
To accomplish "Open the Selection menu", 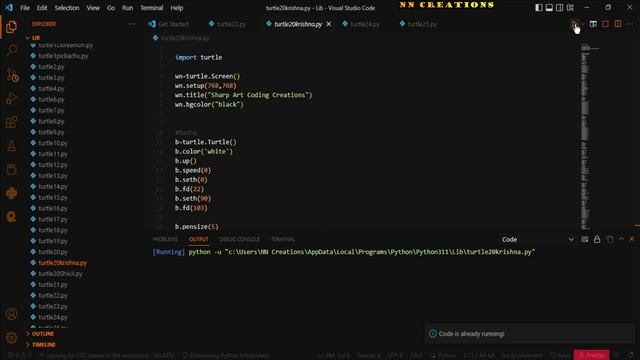I will [67, 8].
